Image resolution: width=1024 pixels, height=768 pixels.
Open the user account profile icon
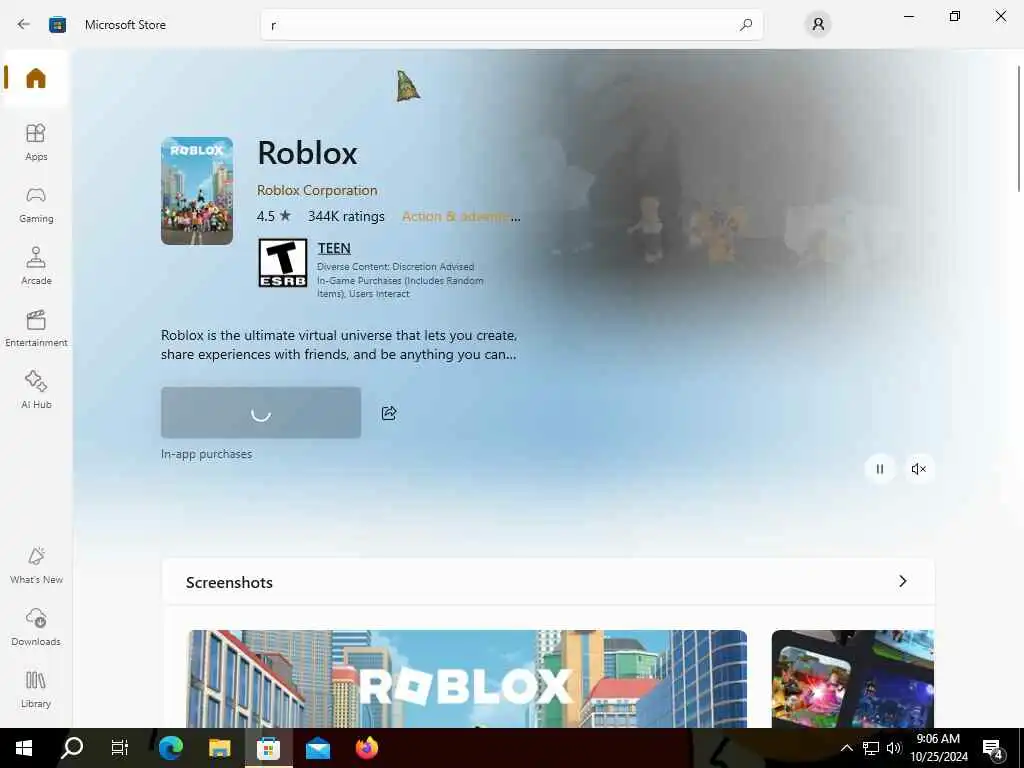click(818, 25)
